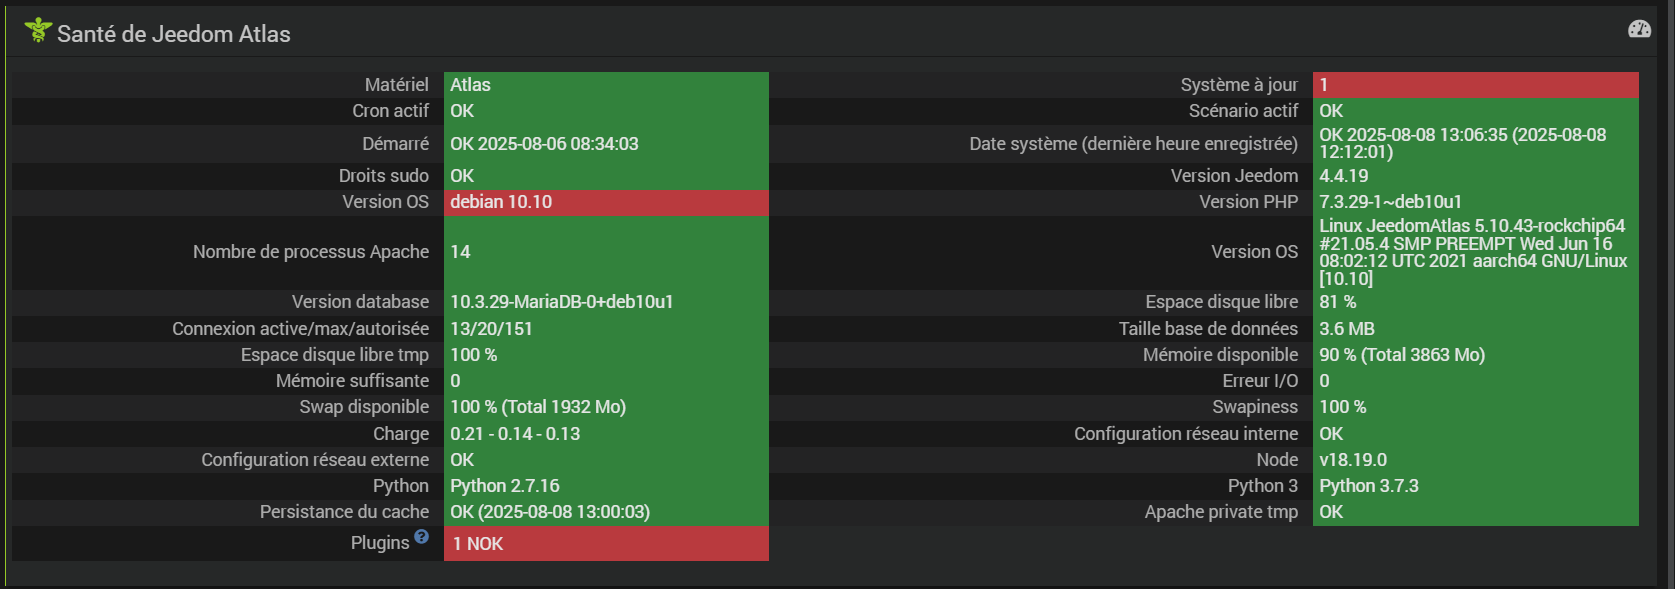Click the "Swapiness" label
Screen dimensions: 1675x589
point(1255,407)
